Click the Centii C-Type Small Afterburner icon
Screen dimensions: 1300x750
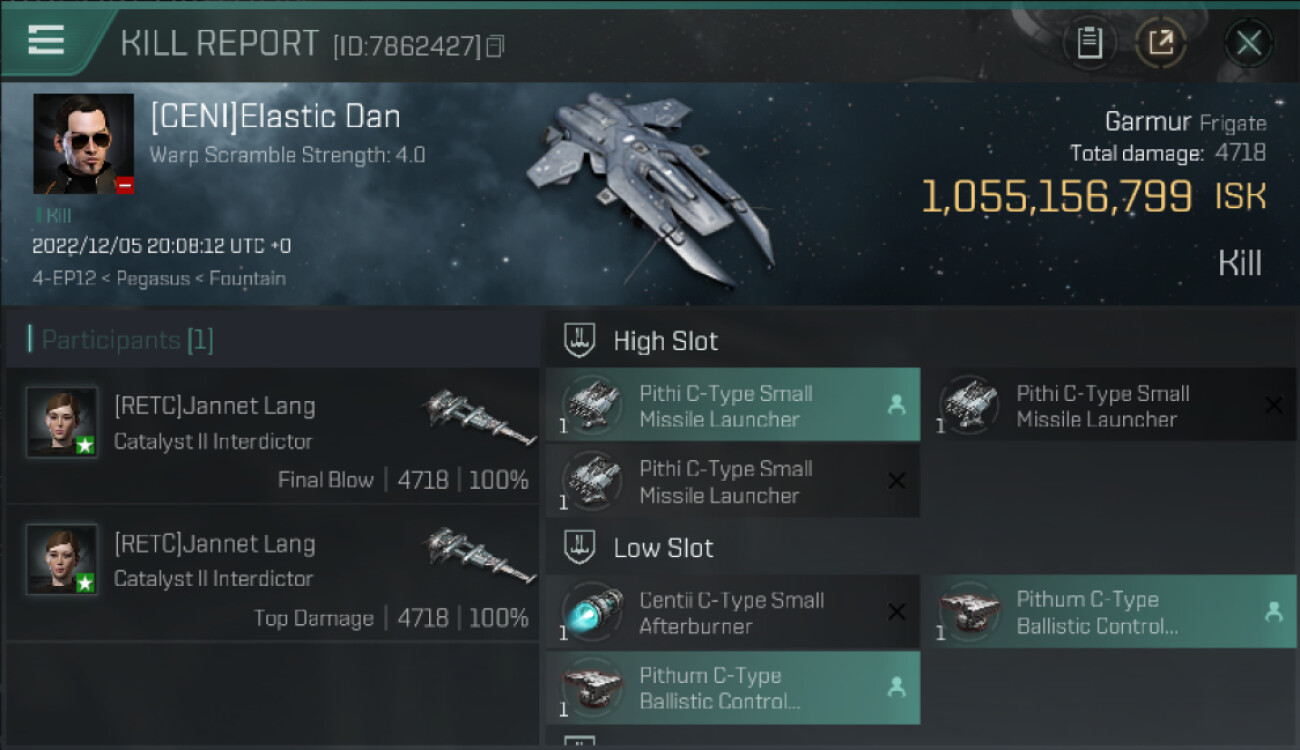click(592, 612)
